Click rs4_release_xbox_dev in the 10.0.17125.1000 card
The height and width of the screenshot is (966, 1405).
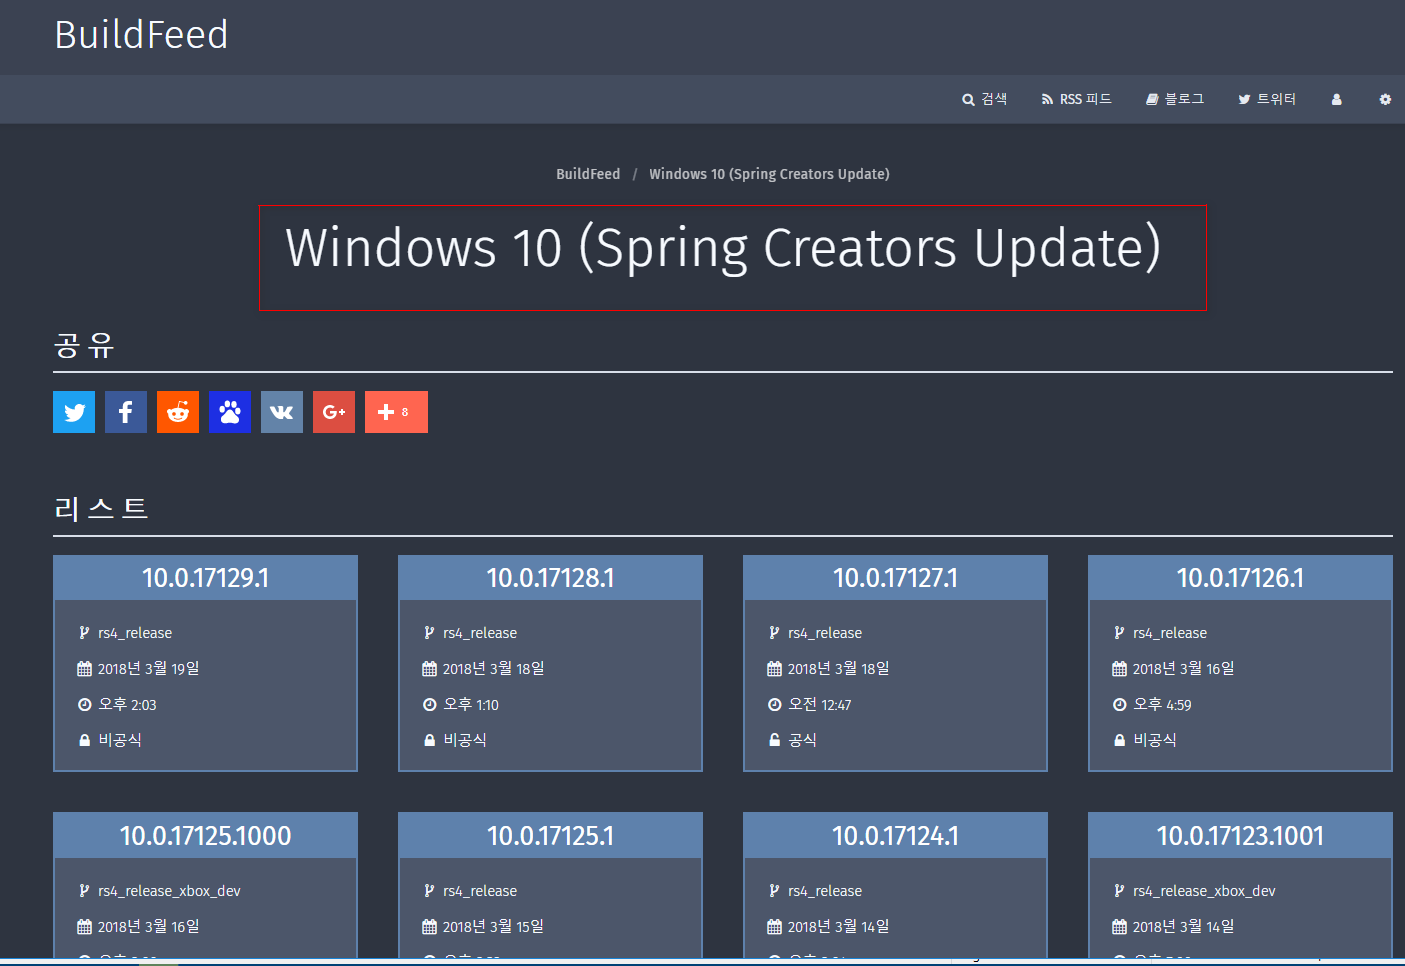pyautogui.click(x=169, y=891)
